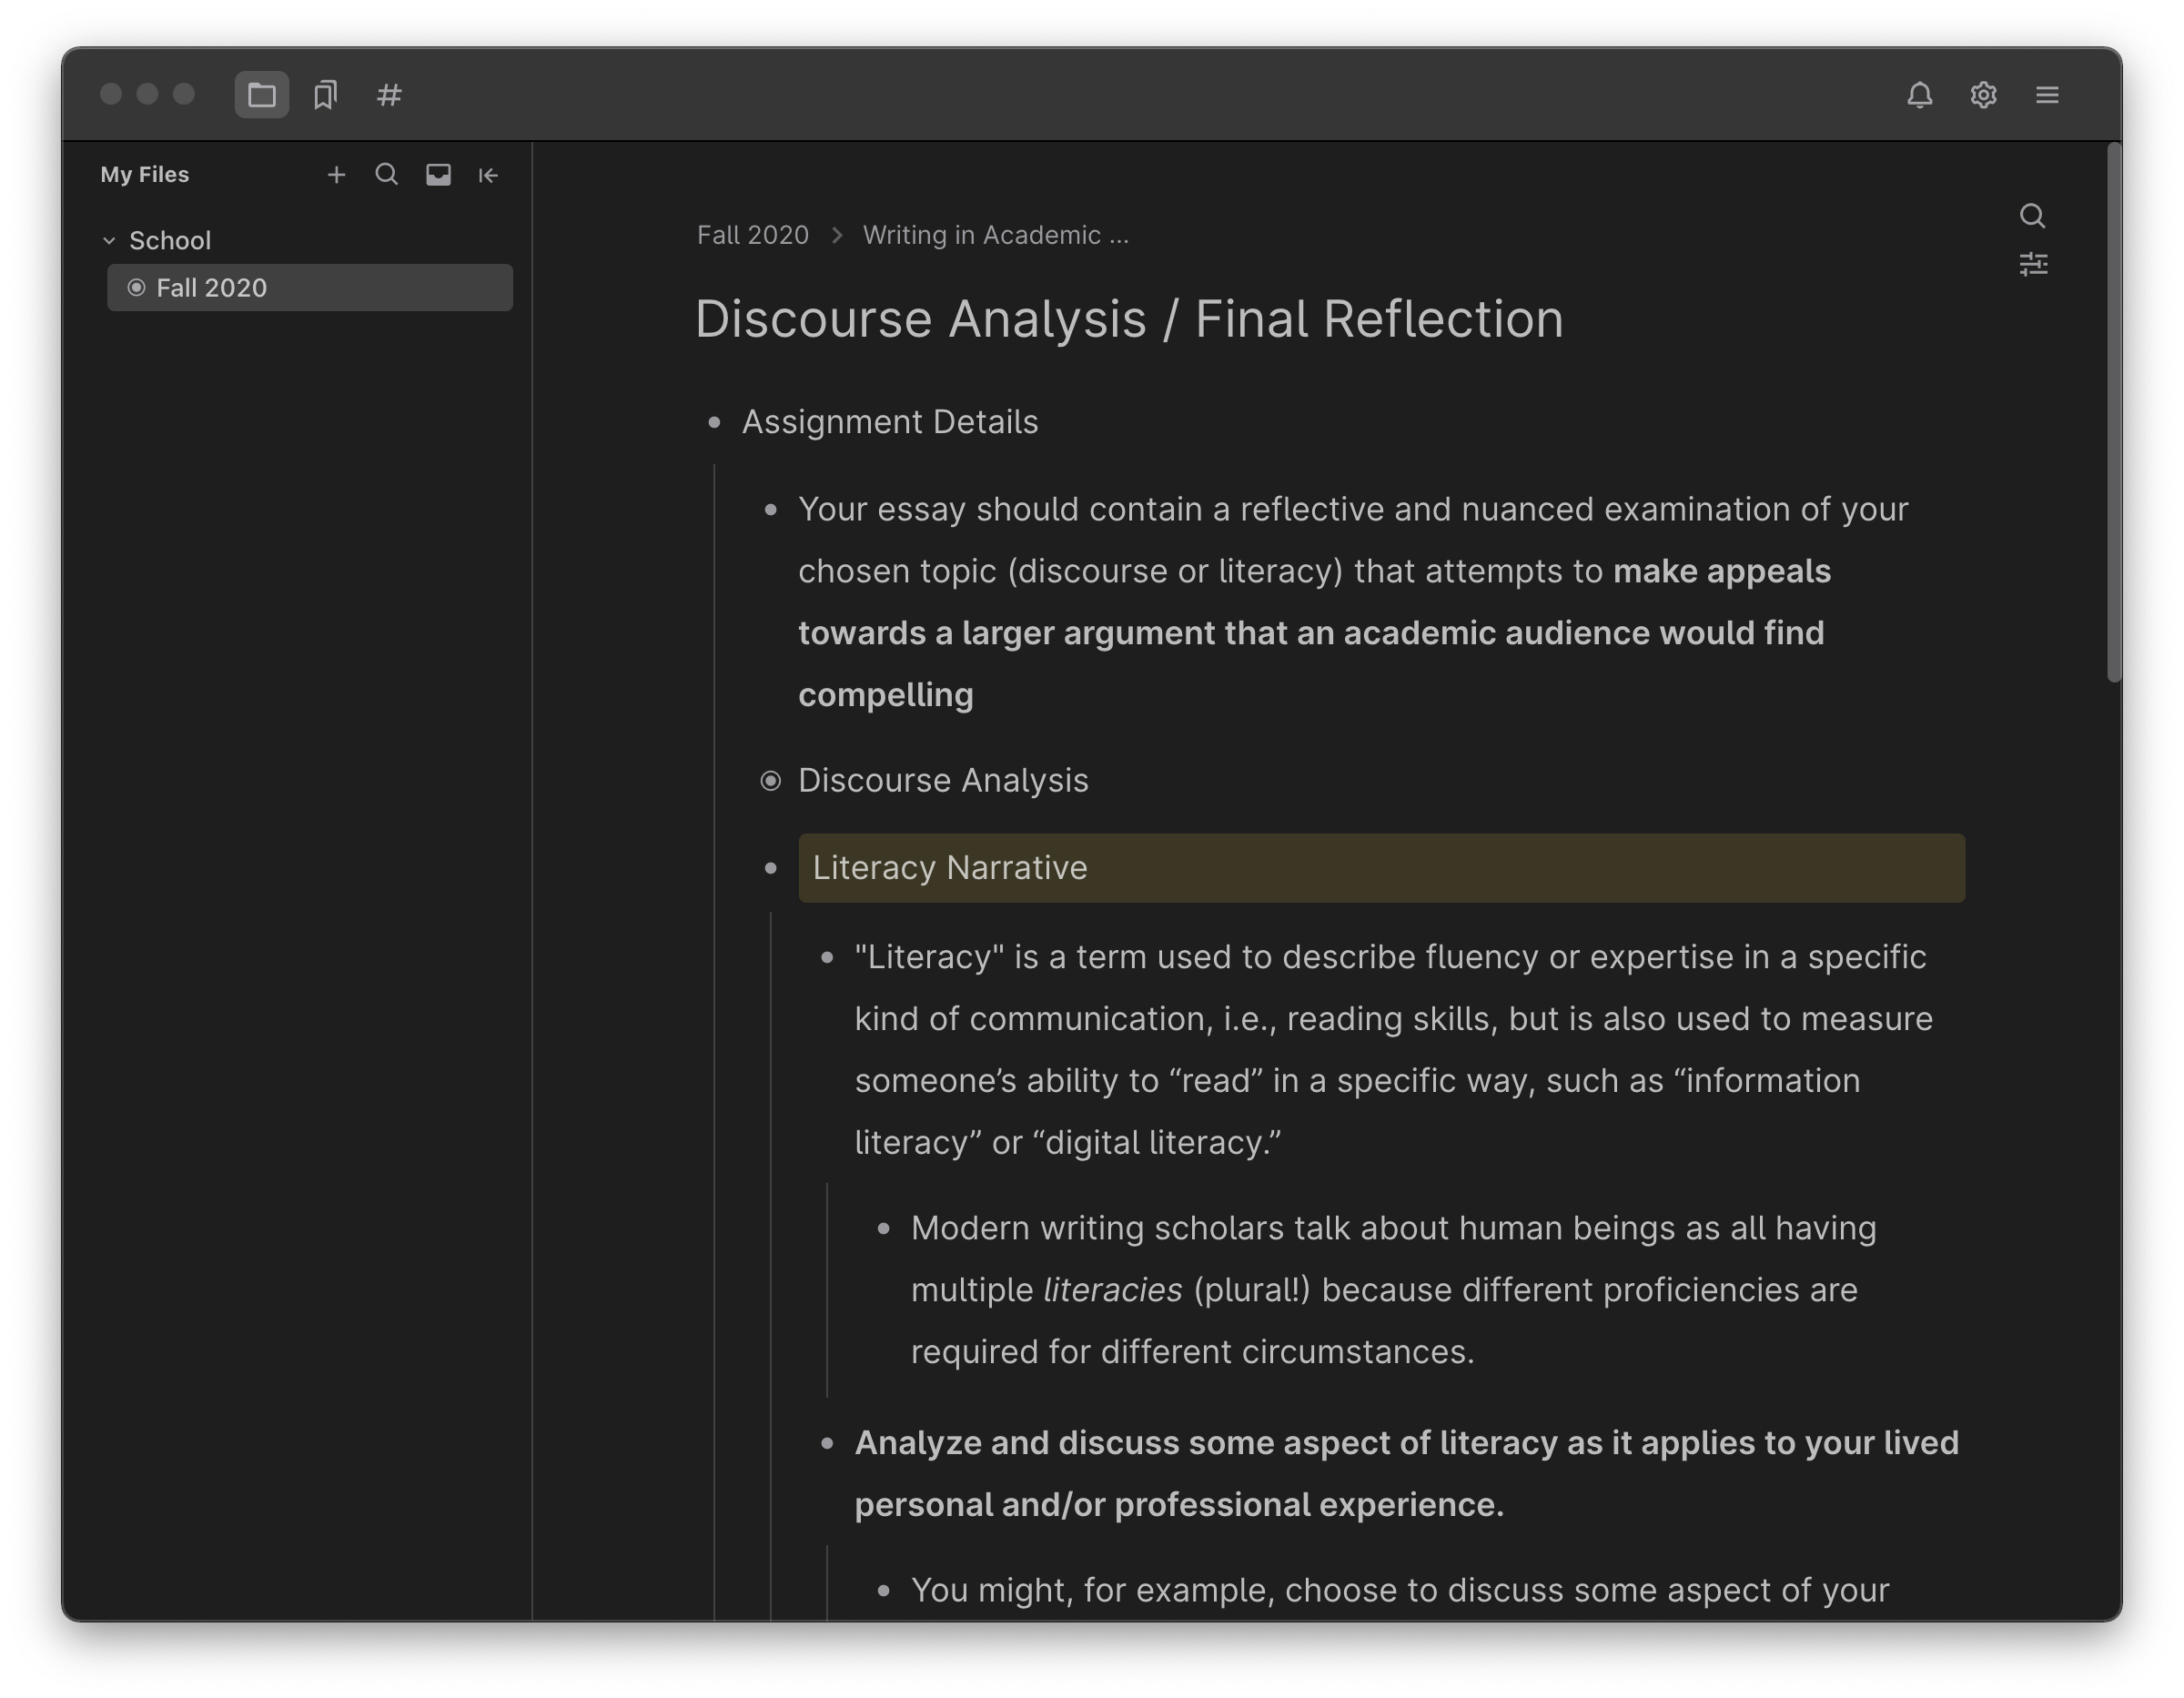Image resolution: width=2184 pixels, height=1698 pixels.
Task: Click the document vertical scrollbar
Action: click(x=2113, y=415)
